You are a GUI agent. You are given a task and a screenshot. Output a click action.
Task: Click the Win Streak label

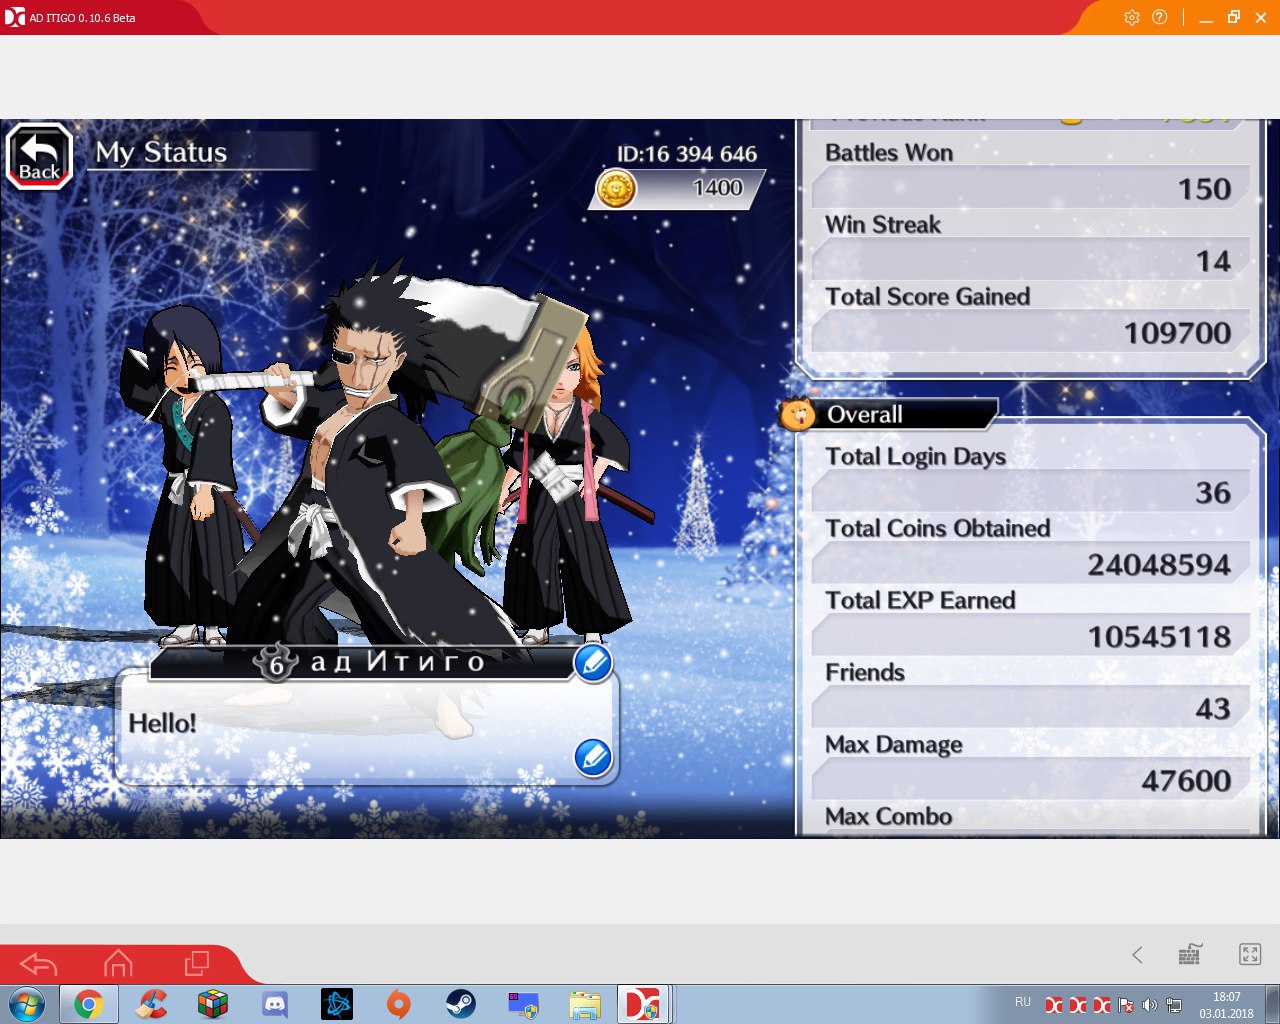coord(883,225)
